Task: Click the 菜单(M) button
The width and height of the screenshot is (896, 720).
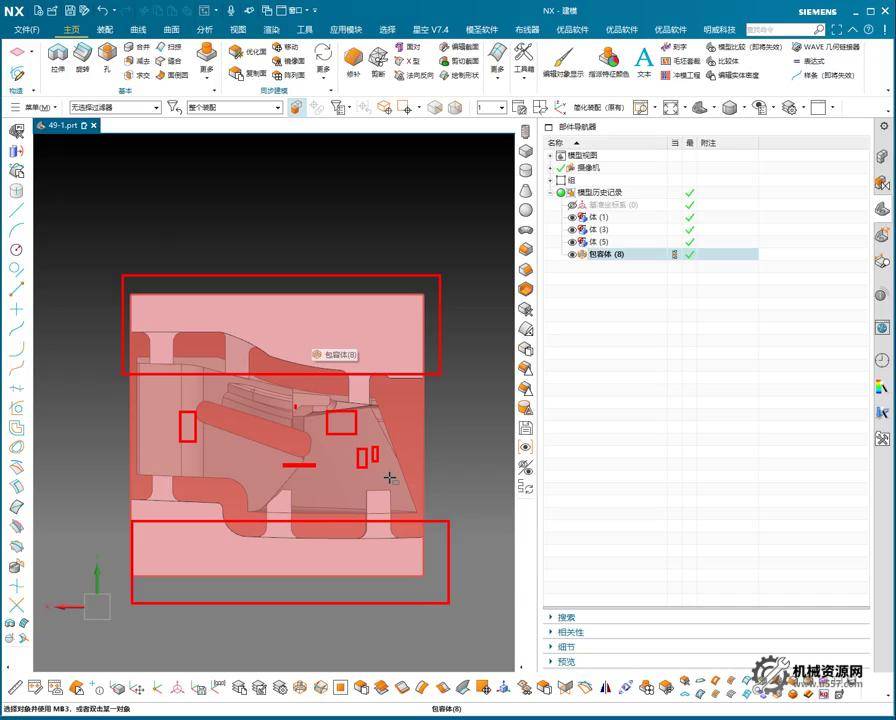Action: click(39, 107)
